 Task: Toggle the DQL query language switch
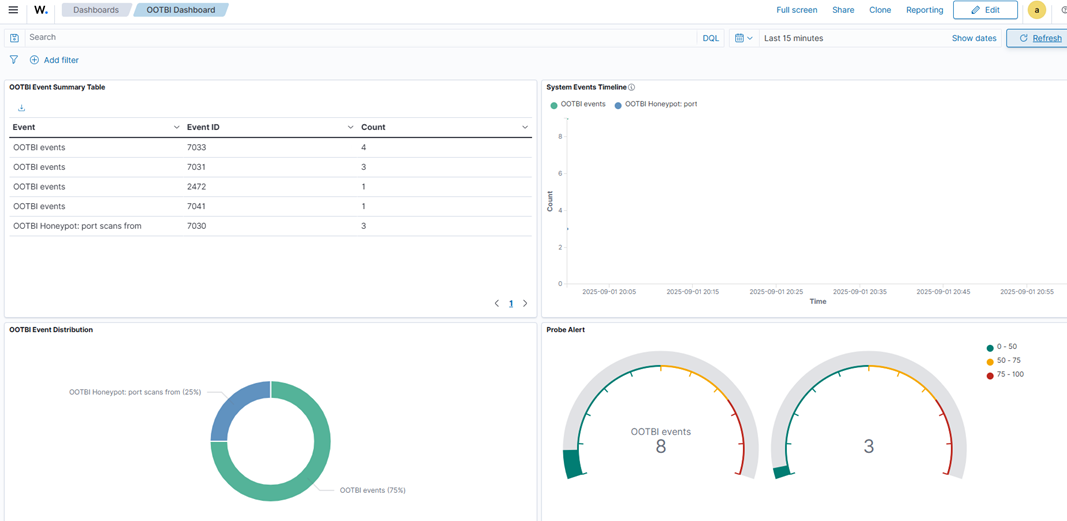(x=710, y=38)
